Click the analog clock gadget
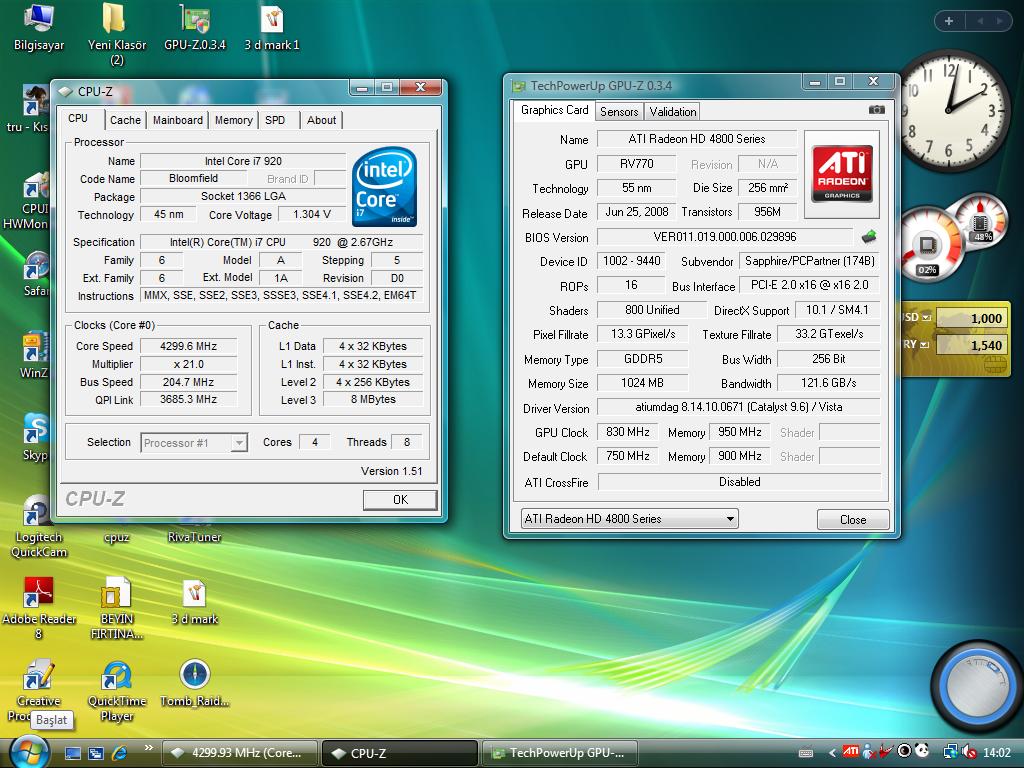Screen dimensions: 1024x768 [x=952, y=110]
